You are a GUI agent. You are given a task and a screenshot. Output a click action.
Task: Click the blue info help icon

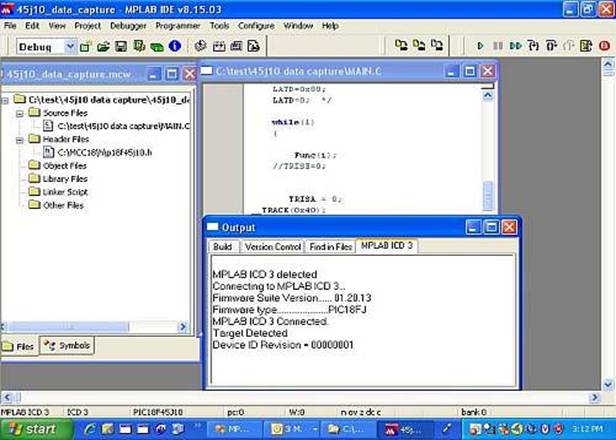click(175, 46)
